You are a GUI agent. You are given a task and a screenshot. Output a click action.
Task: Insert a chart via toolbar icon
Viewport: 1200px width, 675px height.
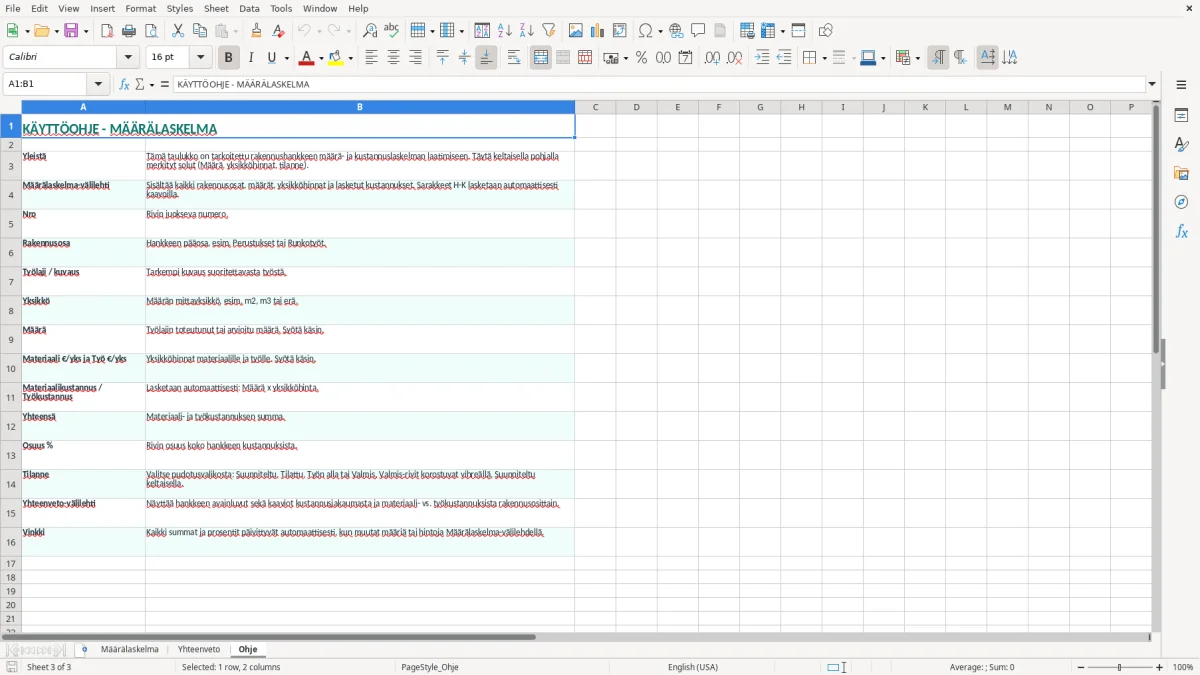pyautogui.click(x=598, y=31)
